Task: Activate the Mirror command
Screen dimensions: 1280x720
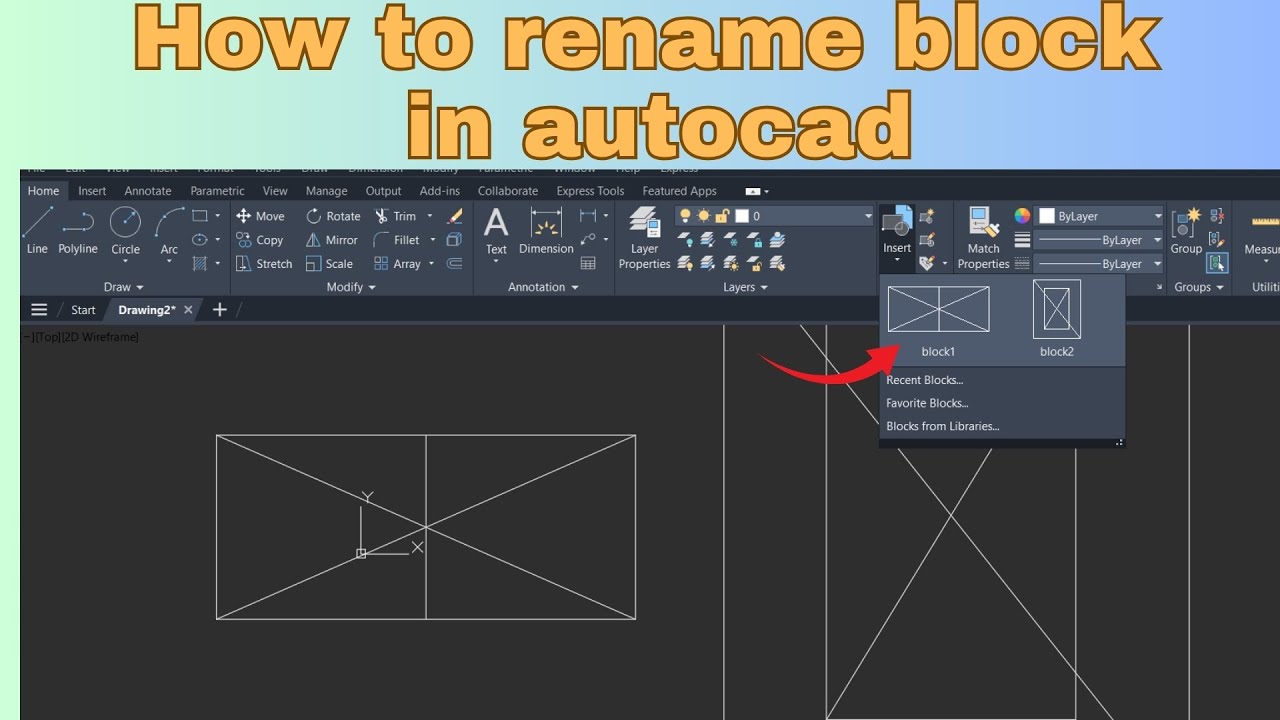Action: [332, 240]
